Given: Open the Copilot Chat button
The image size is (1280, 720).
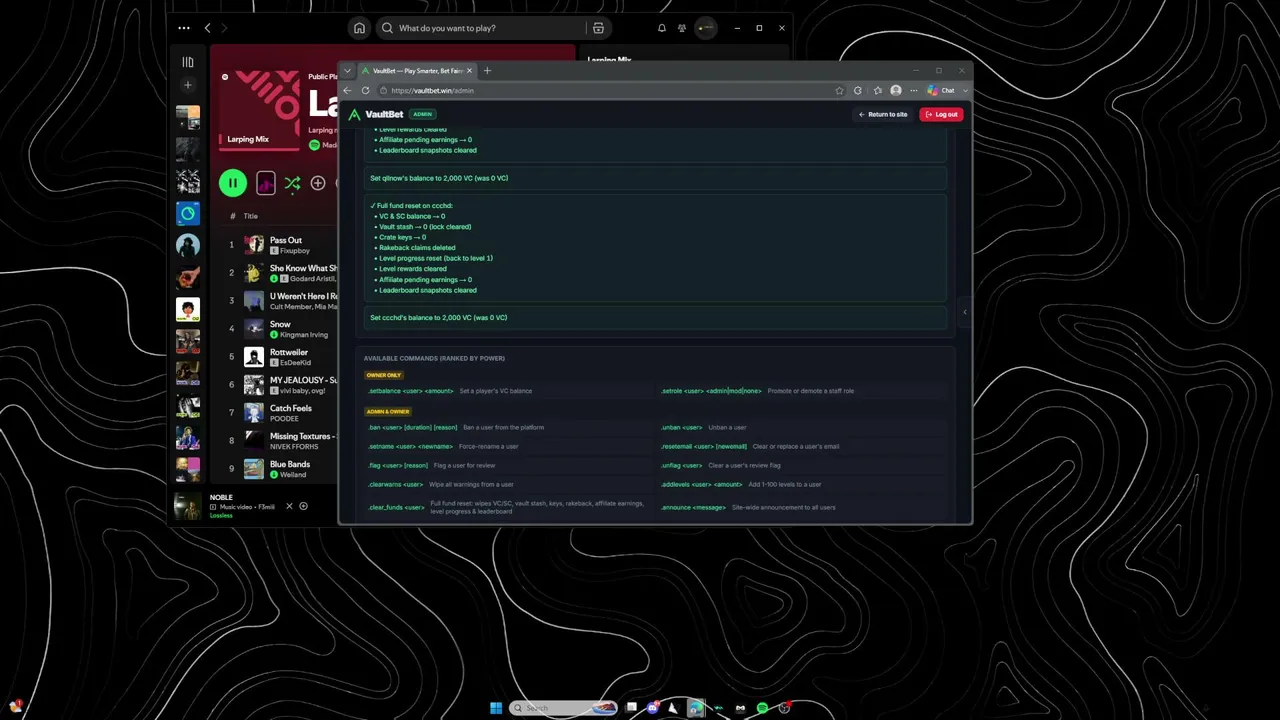Looking at the screenshot, I should tap(942, 90).
